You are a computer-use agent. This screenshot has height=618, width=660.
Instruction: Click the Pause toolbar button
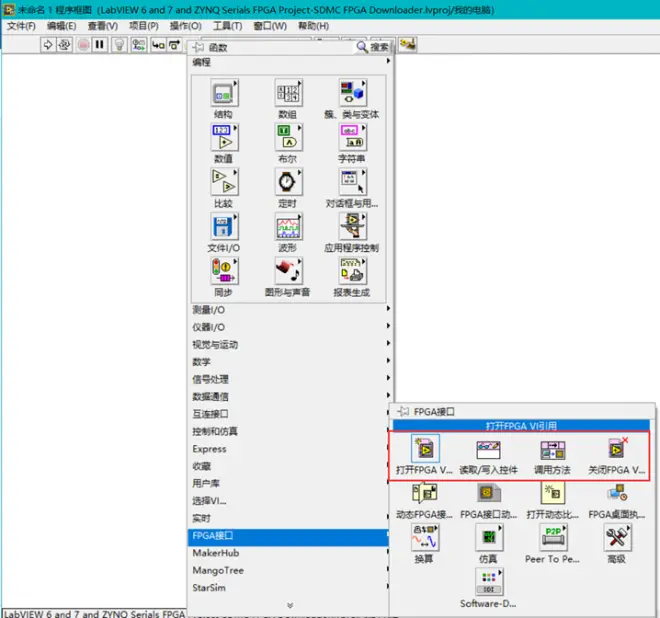[100, 45]
